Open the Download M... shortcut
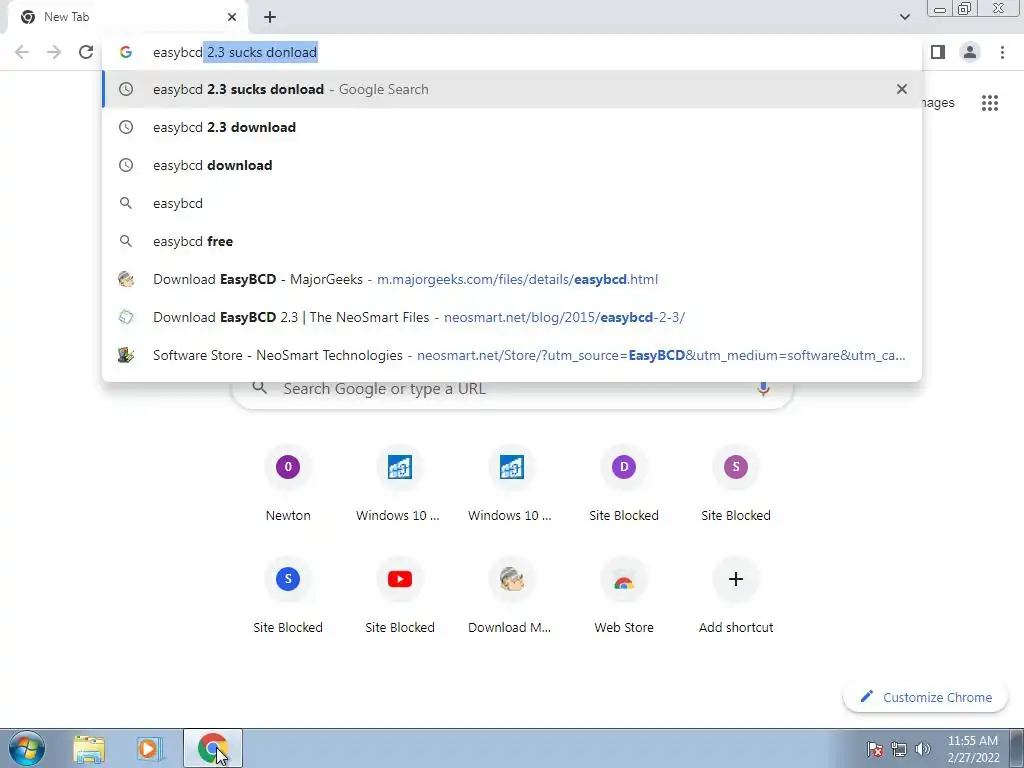The width and height of the screenshot is (1024, 768). coord(511,595)
